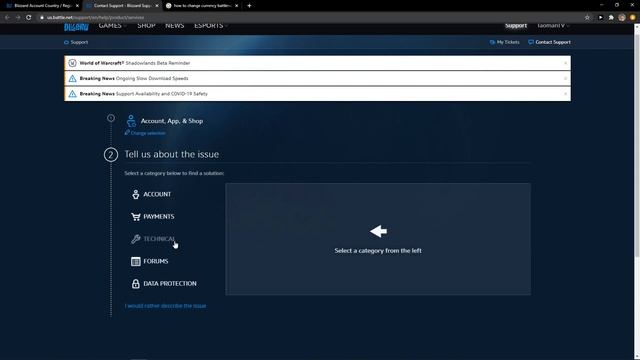Open My Tickets link
The height and width of the screenshot is (360, 640).
[x=504, y=42]
